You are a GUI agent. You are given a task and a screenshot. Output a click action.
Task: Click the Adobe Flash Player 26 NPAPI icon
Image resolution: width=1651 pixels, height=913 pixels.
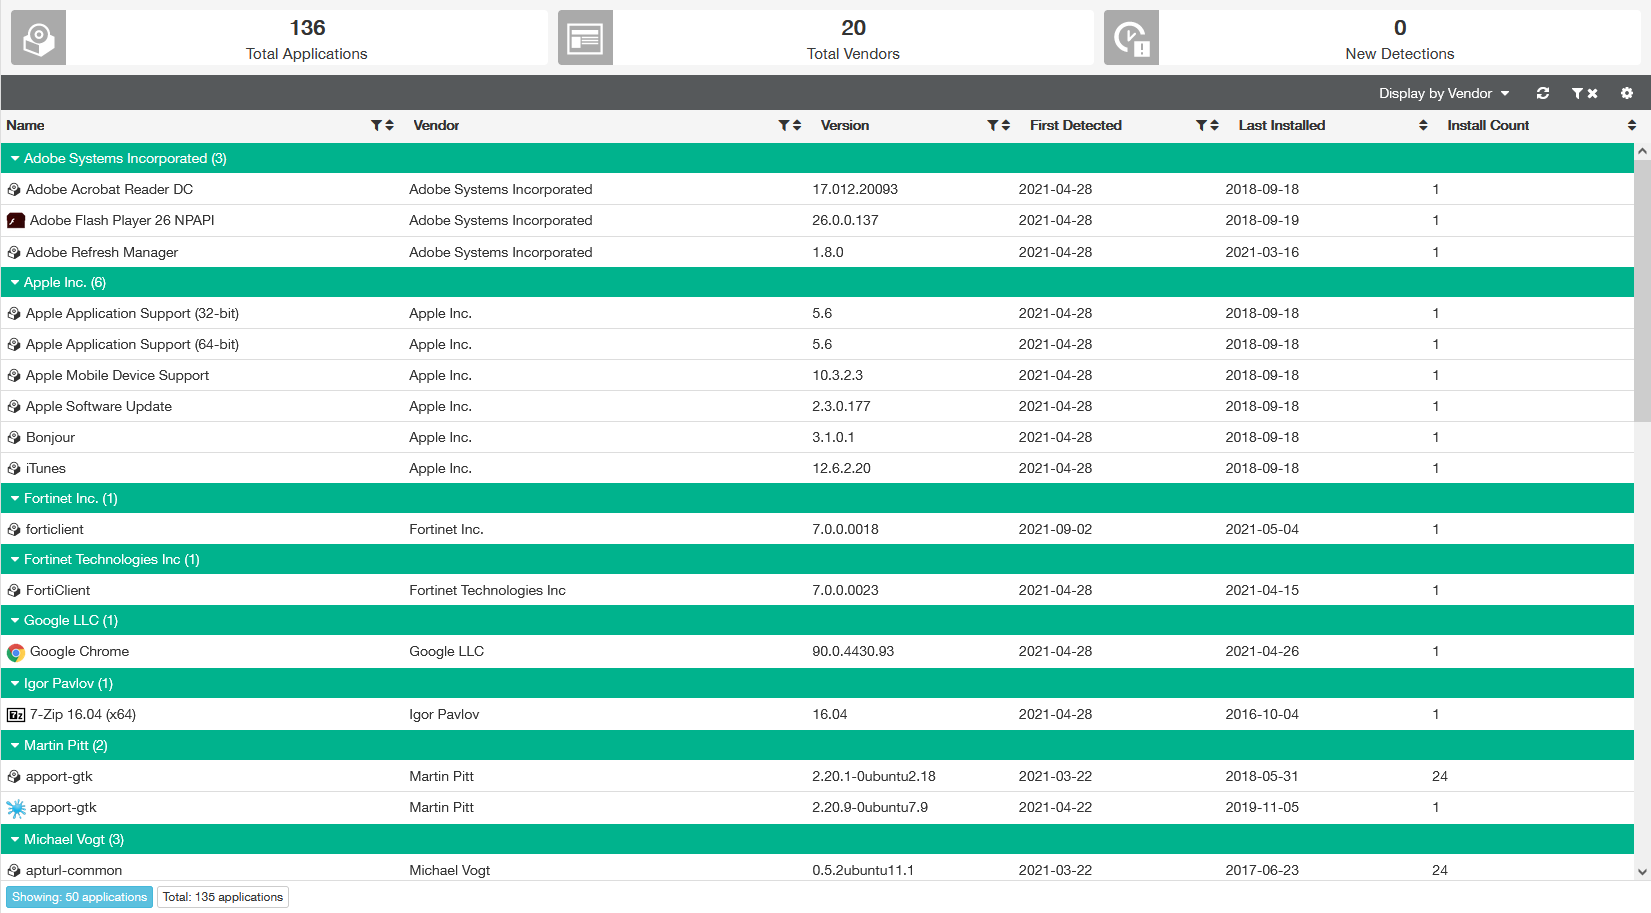coord(16,221)
